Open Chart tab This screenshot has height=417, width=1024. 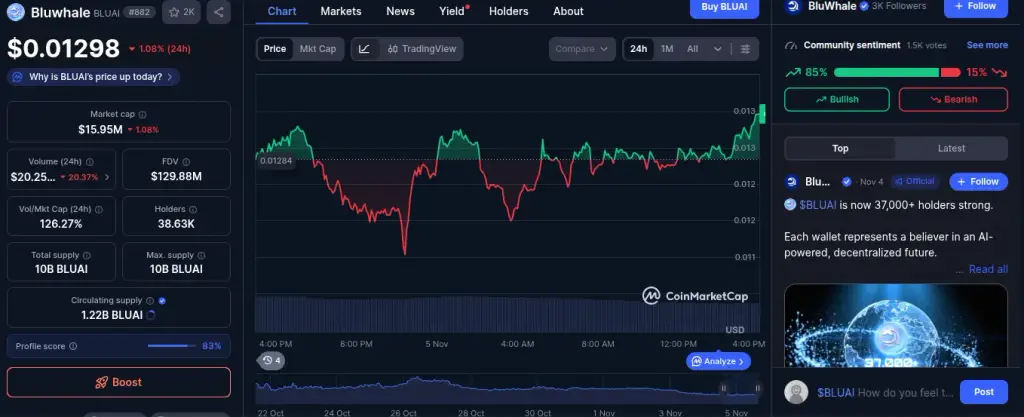(x=281, y=11)
